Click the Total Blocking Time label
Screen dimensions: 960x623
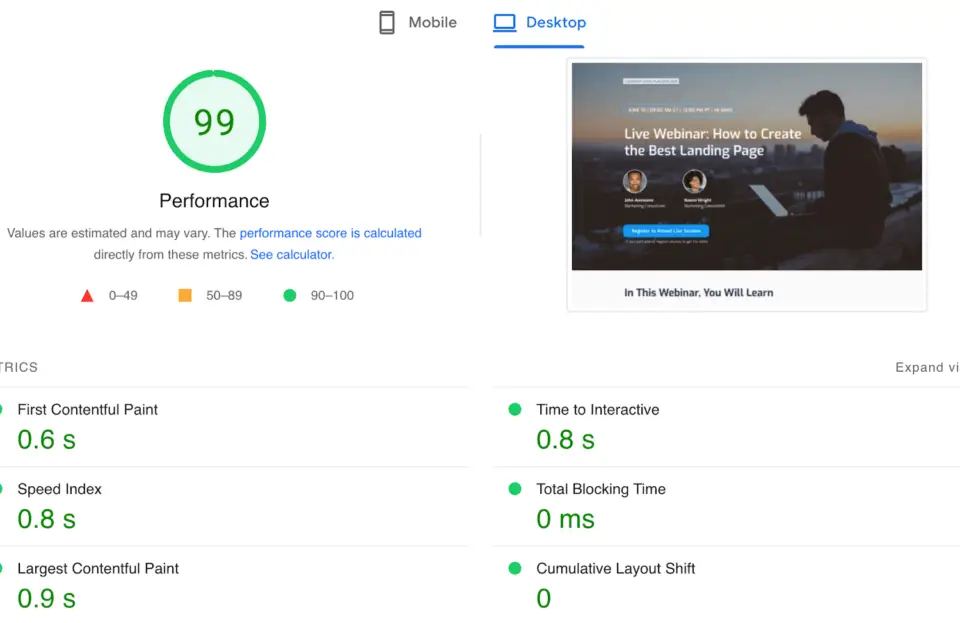601,489
